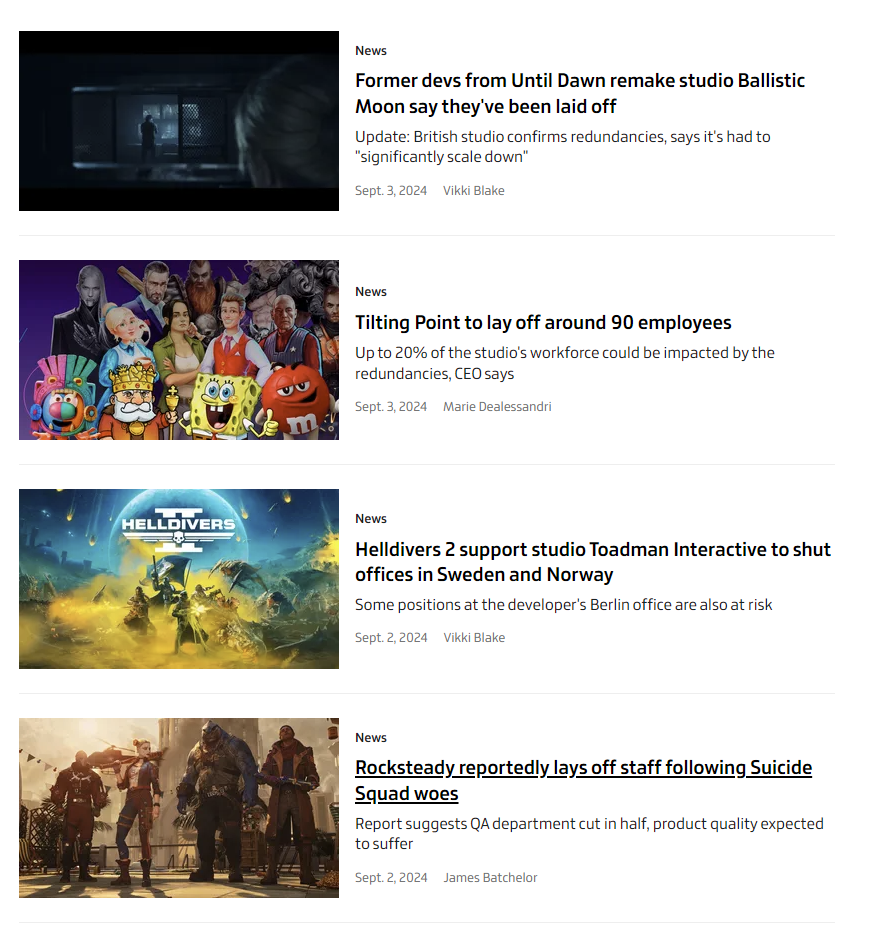Open author Vikki Blake on Until Dawn article

pyautogui.click(x=473, y=191)
